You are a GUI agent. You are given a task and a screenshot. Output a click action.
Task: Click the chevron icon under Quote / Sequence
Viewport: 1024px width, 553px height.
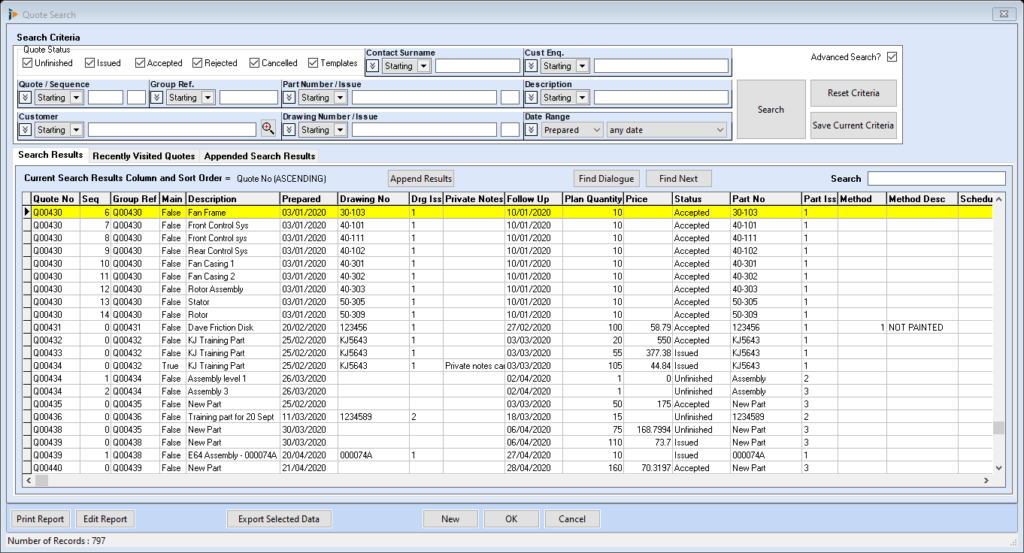pos(25,98)
